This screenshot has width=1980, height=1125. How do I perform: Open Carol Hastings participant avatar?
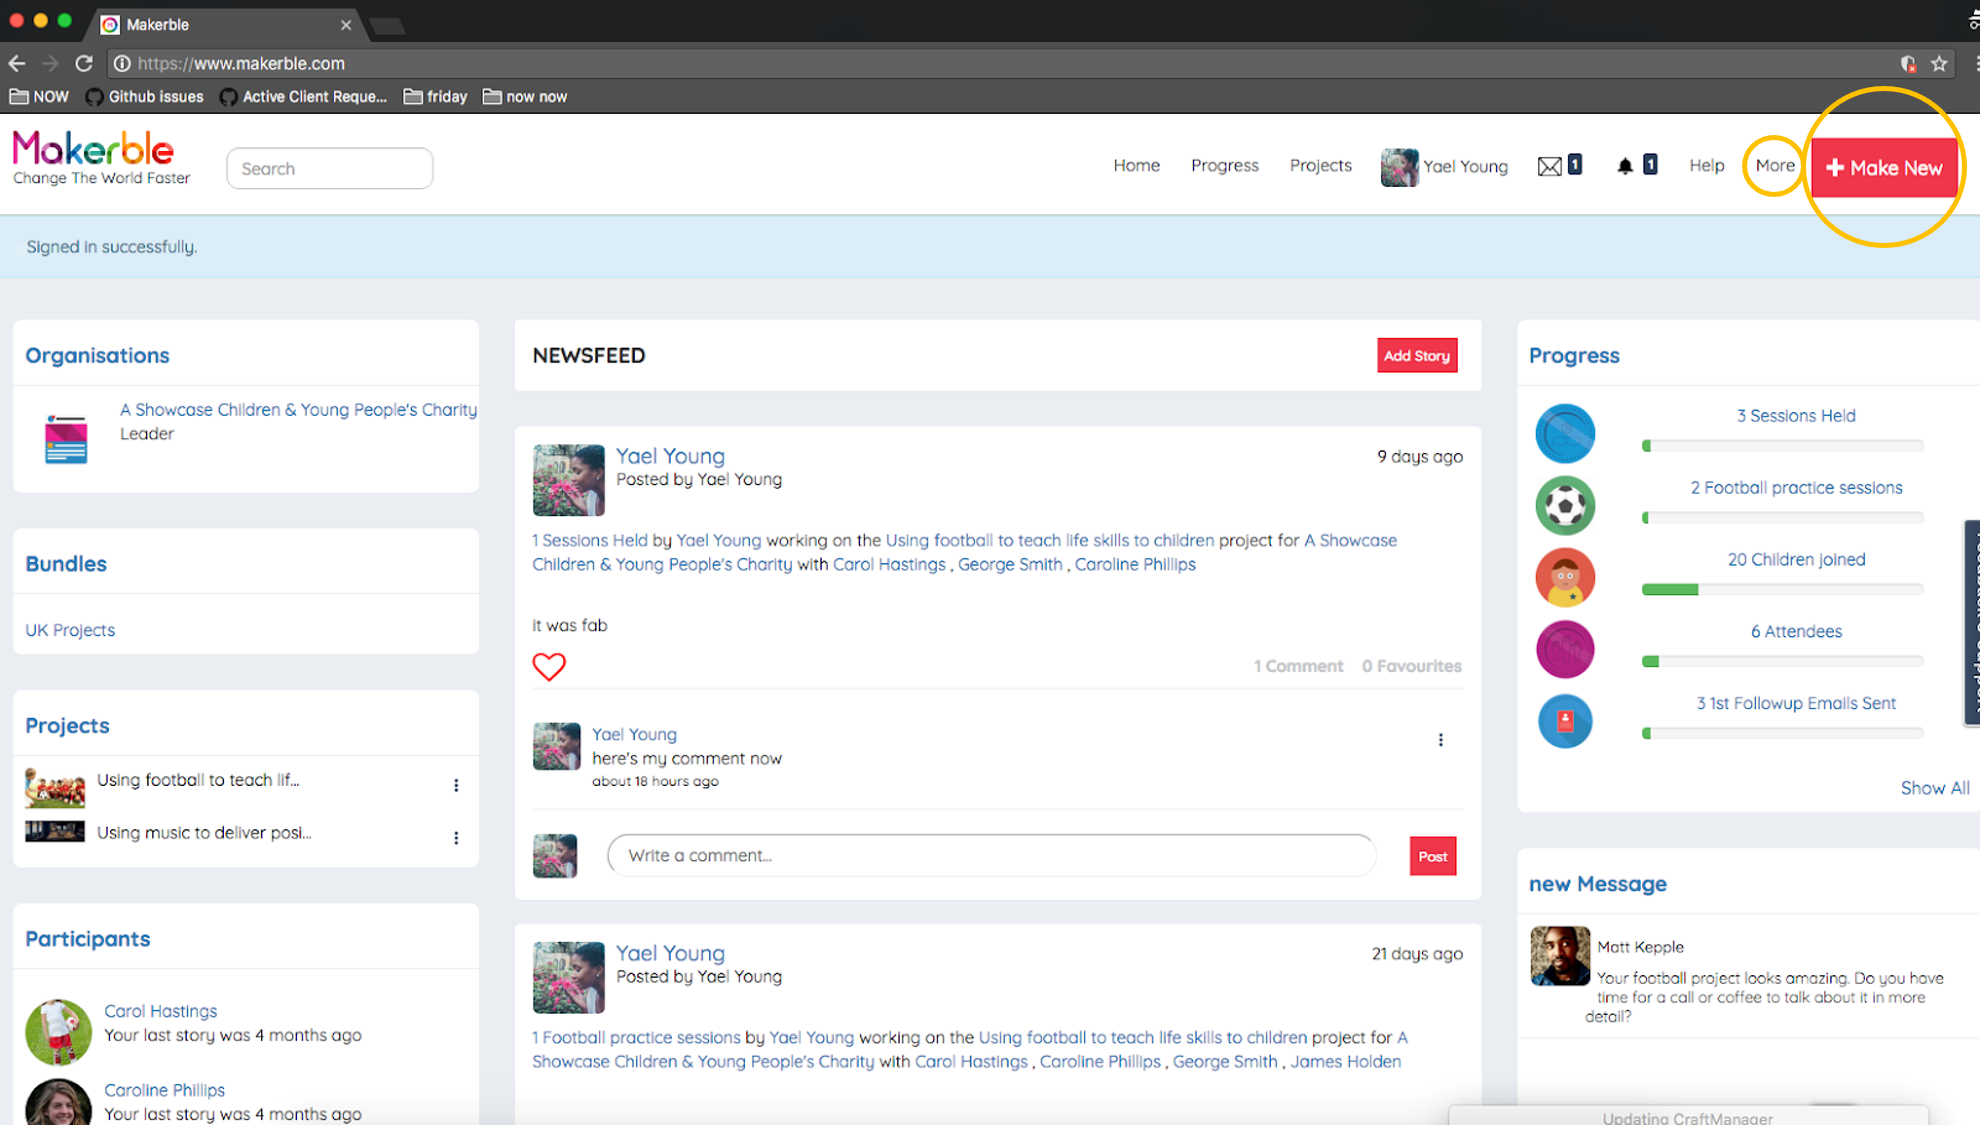pyautogui.click(x=58, y=1030)
